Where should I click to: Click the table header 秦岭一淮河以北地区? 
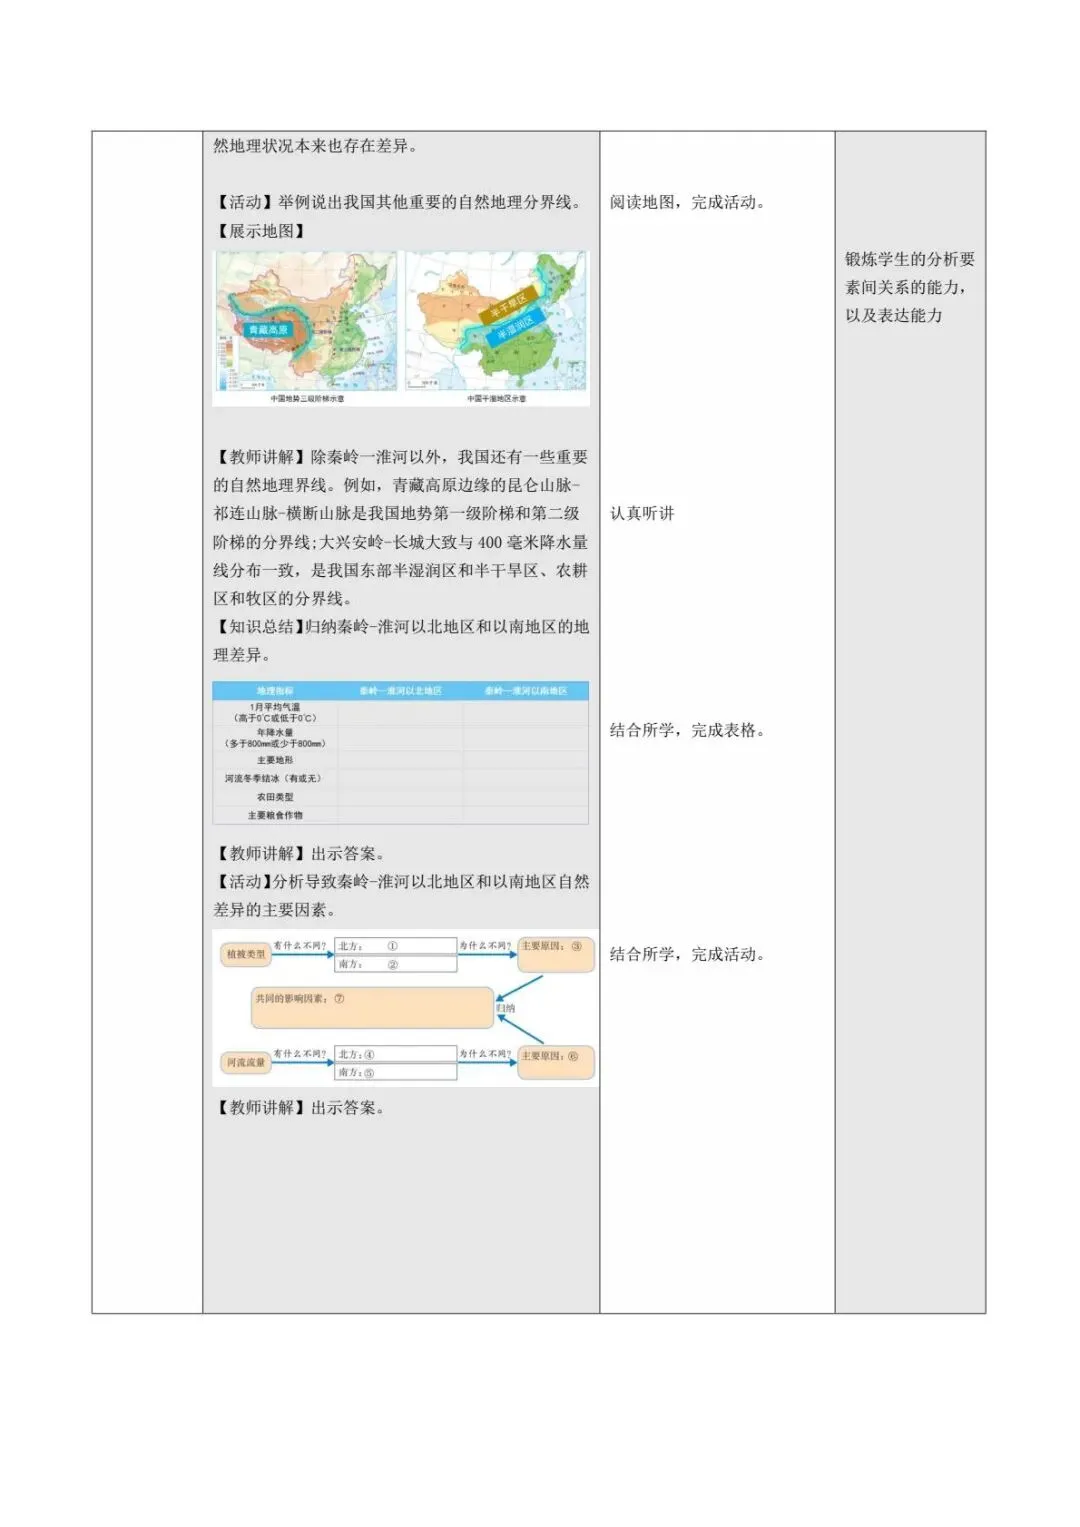click(x=401, y=691)
